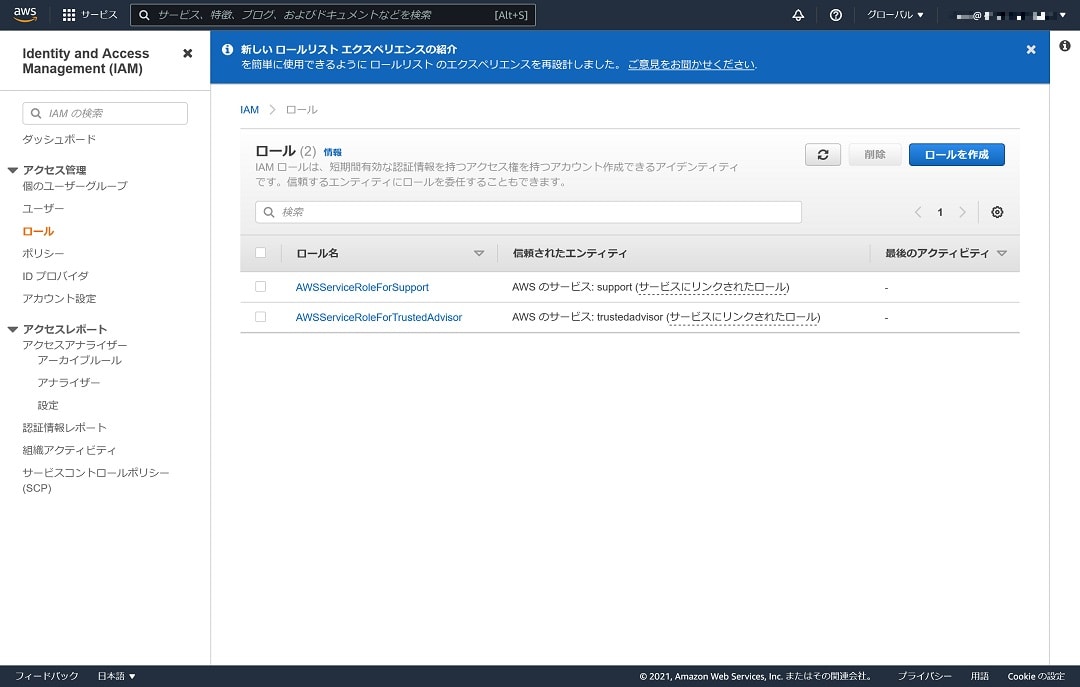Open roles table preferences gear
Viewport: 1080px width, 687px height.
coord(997,212)
